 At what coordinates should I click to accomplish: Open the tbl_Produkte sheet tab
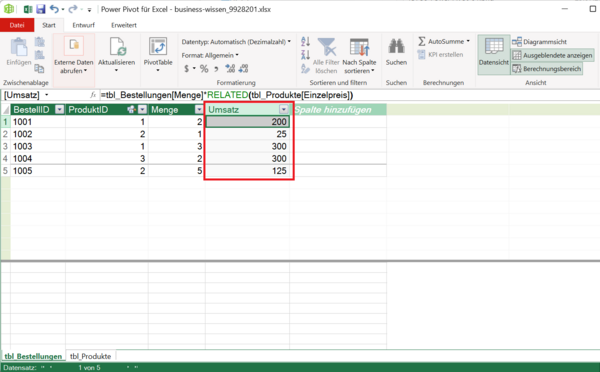90,356
